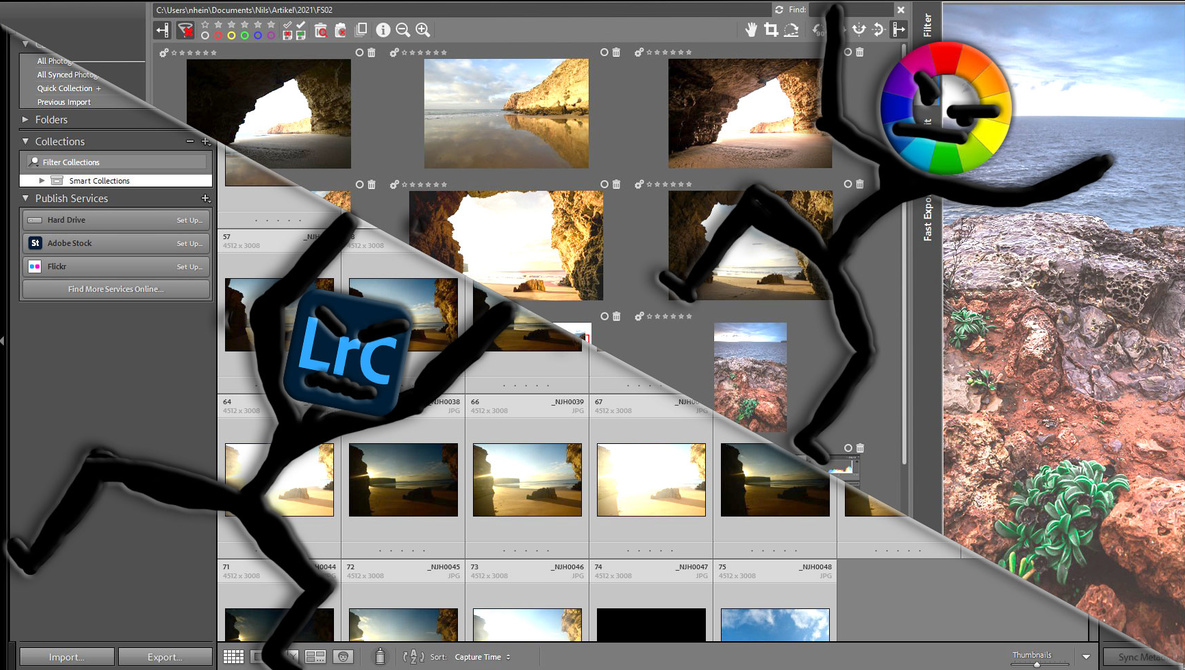1185x670 pixels.
Task: Filter by the blue color label circle
Action: (x=258, y=36)
